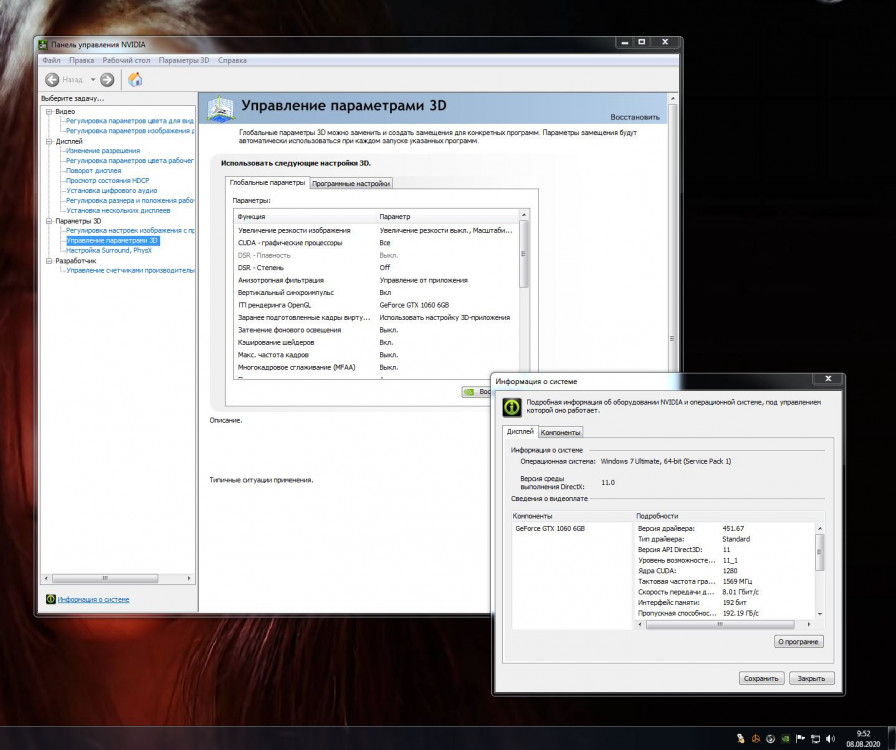Click the volume speaker icon in the tray

coord(831,738)
